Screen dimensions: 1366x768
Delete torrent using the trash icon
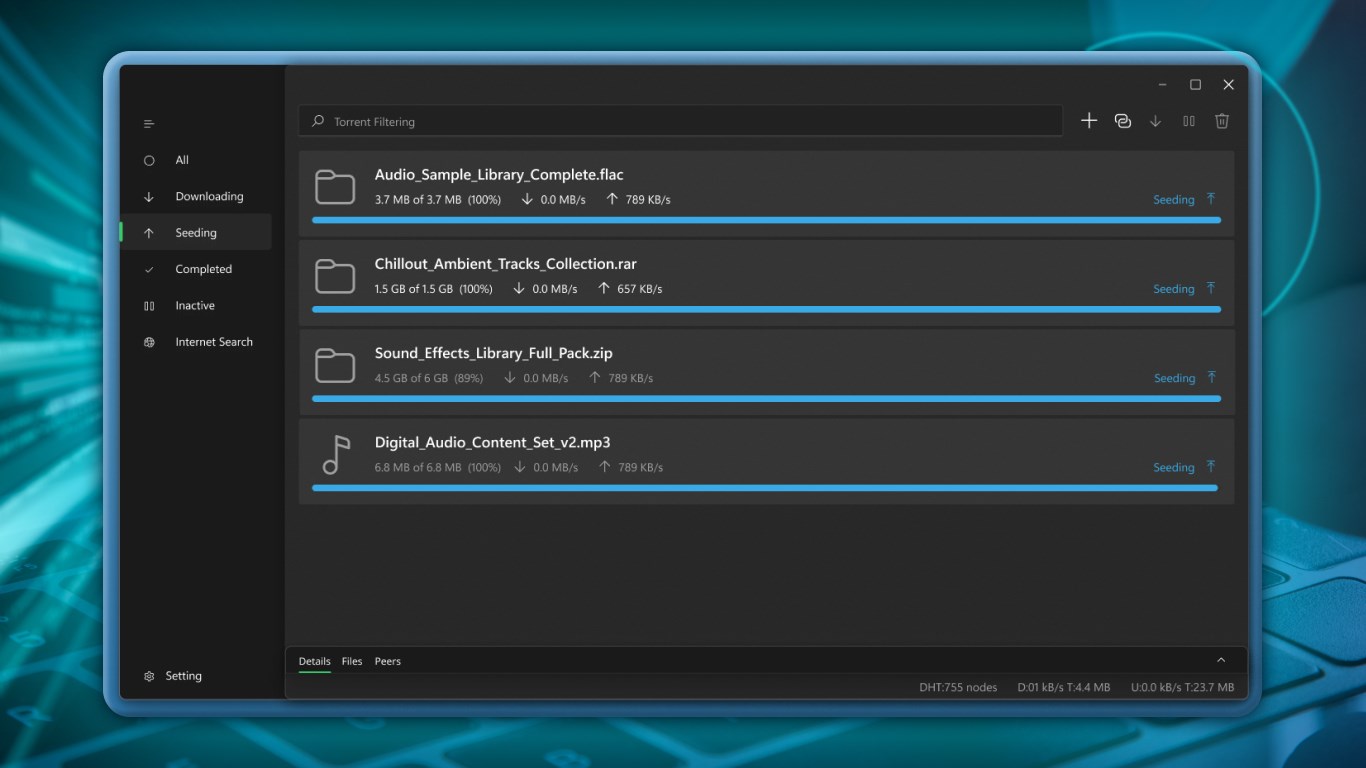1222,121
